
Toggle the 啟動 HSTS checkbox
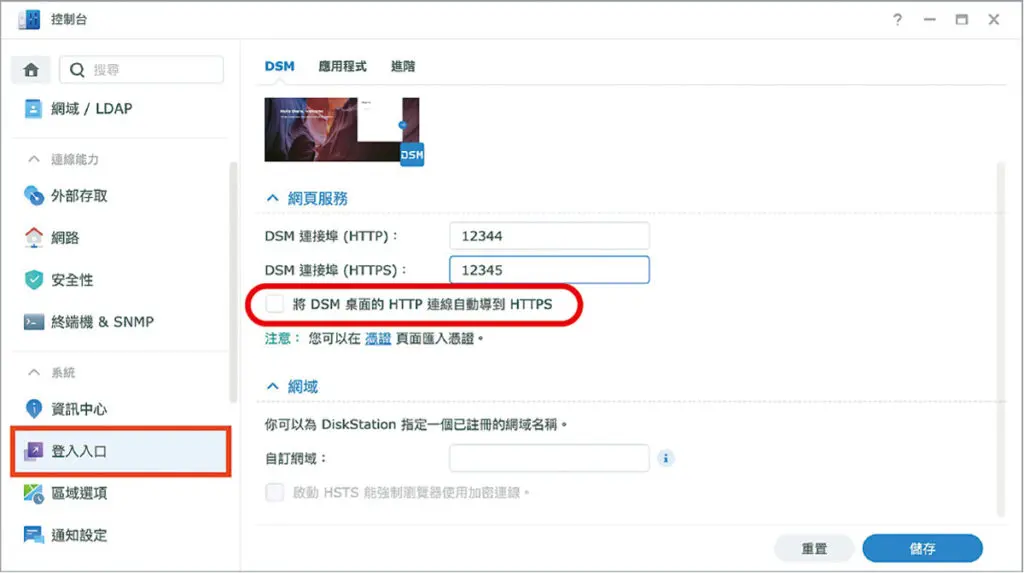tap(275, 492)
